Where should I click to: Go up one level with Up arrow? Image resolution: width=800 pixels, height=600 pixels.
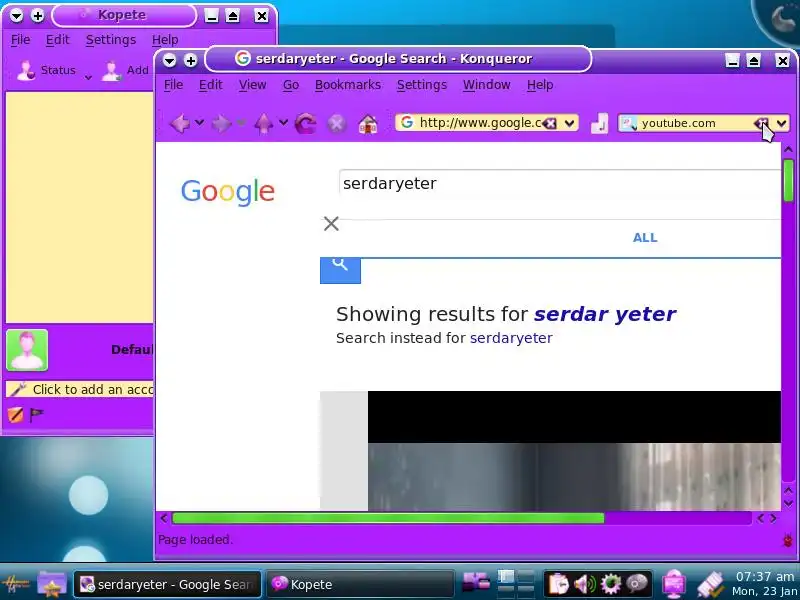pos(264,123)
